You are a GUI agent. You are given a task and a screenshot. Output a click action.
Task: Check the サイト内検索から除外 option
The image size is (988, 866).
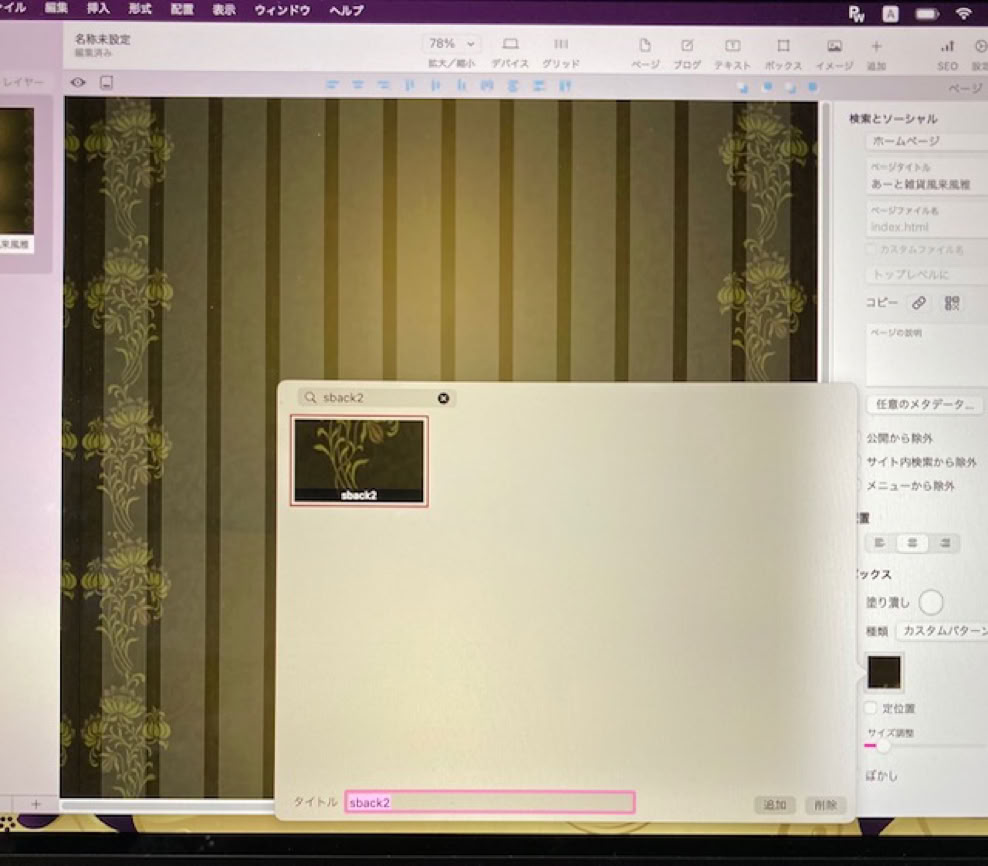coord(860,461)
